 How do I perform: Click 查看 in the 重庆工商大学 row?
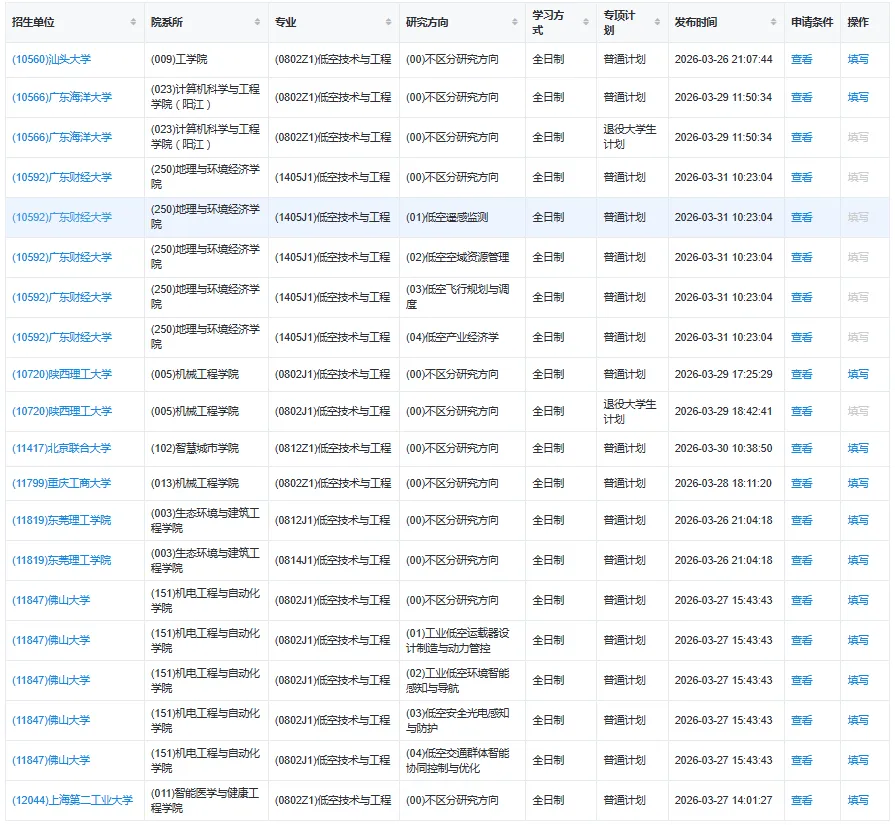801,483
